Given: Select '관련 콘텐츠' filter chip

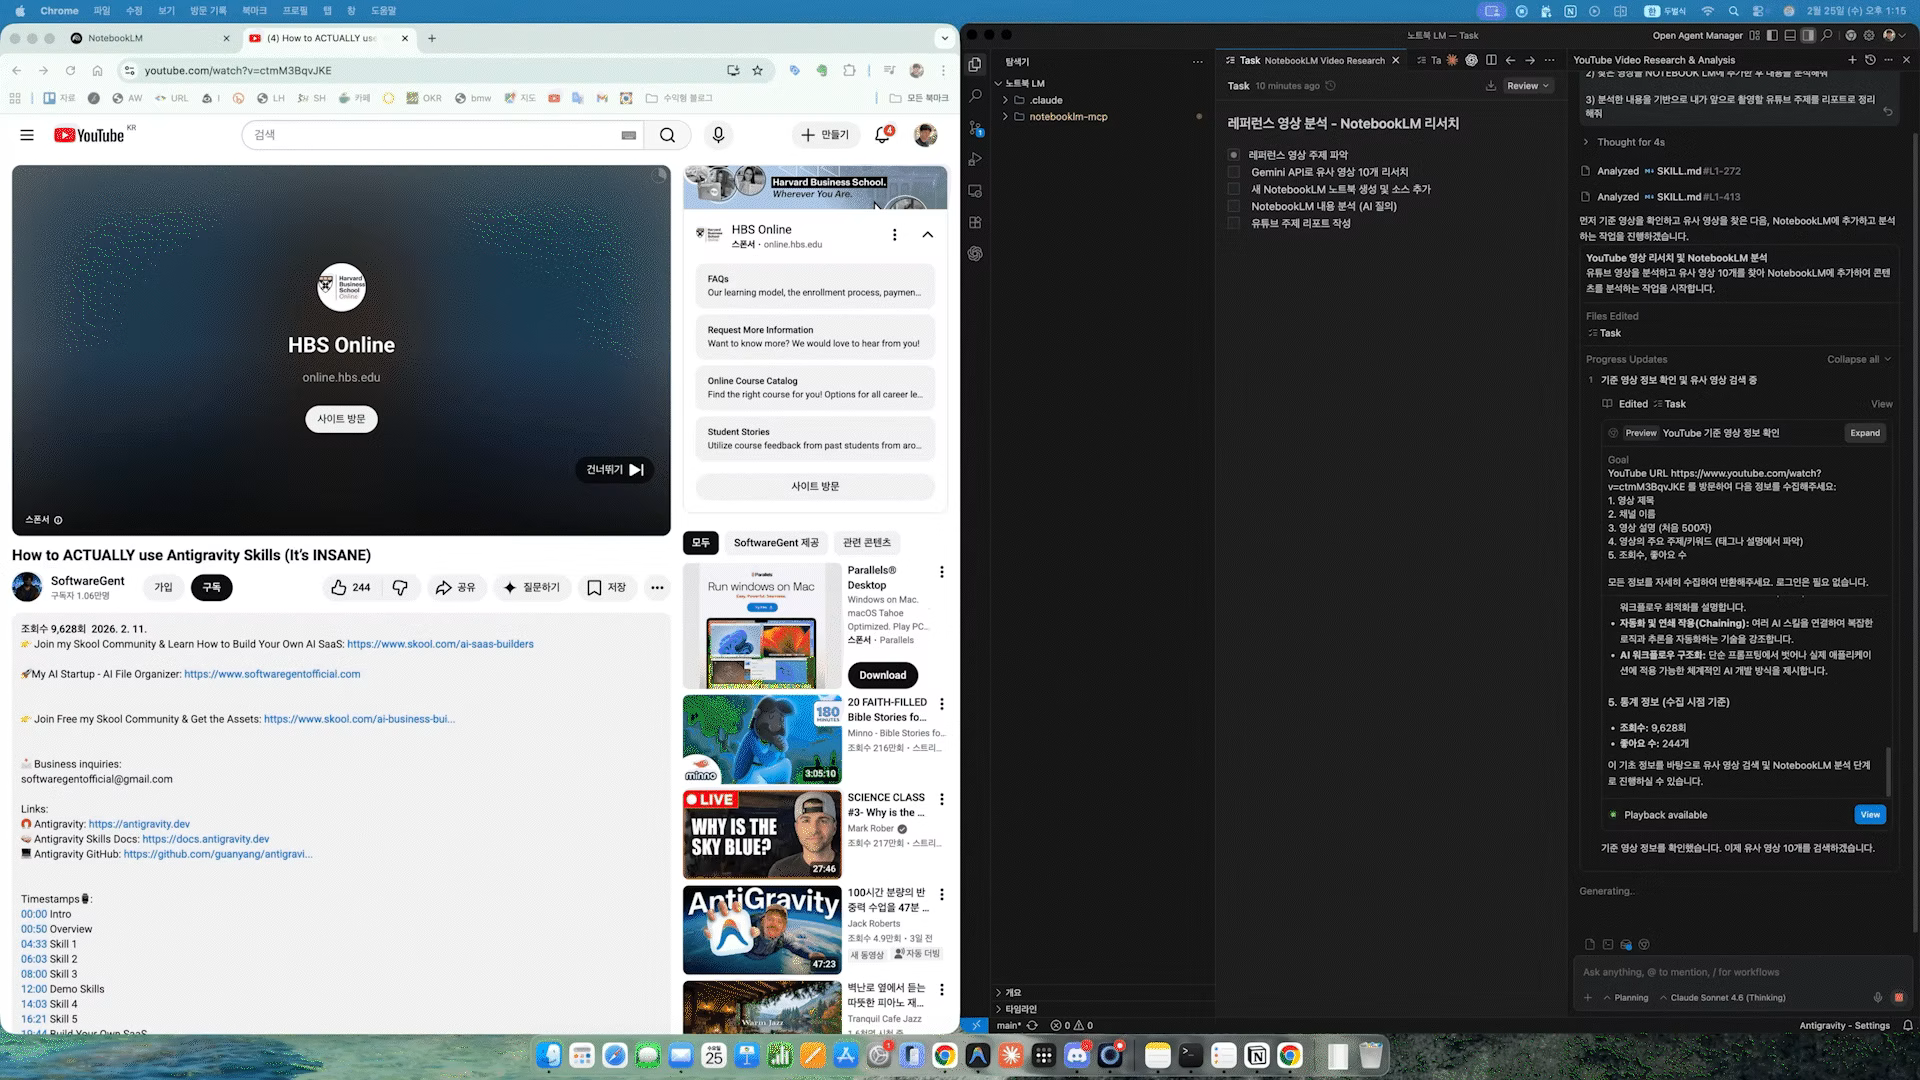Looking at the screenshot, I should pyautogui.click(x=866, y=543).
